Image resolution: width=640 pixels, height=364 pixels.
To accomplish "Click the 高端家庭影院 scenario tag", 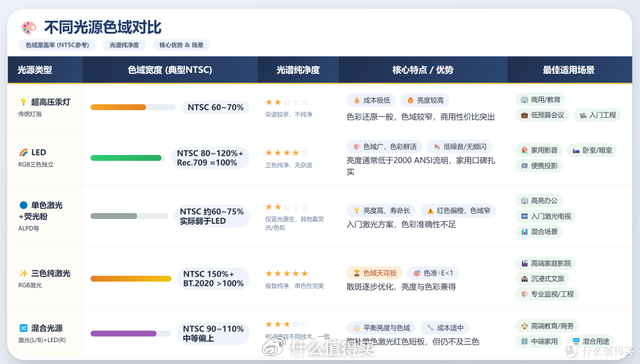I will click(x=545, y=263).
